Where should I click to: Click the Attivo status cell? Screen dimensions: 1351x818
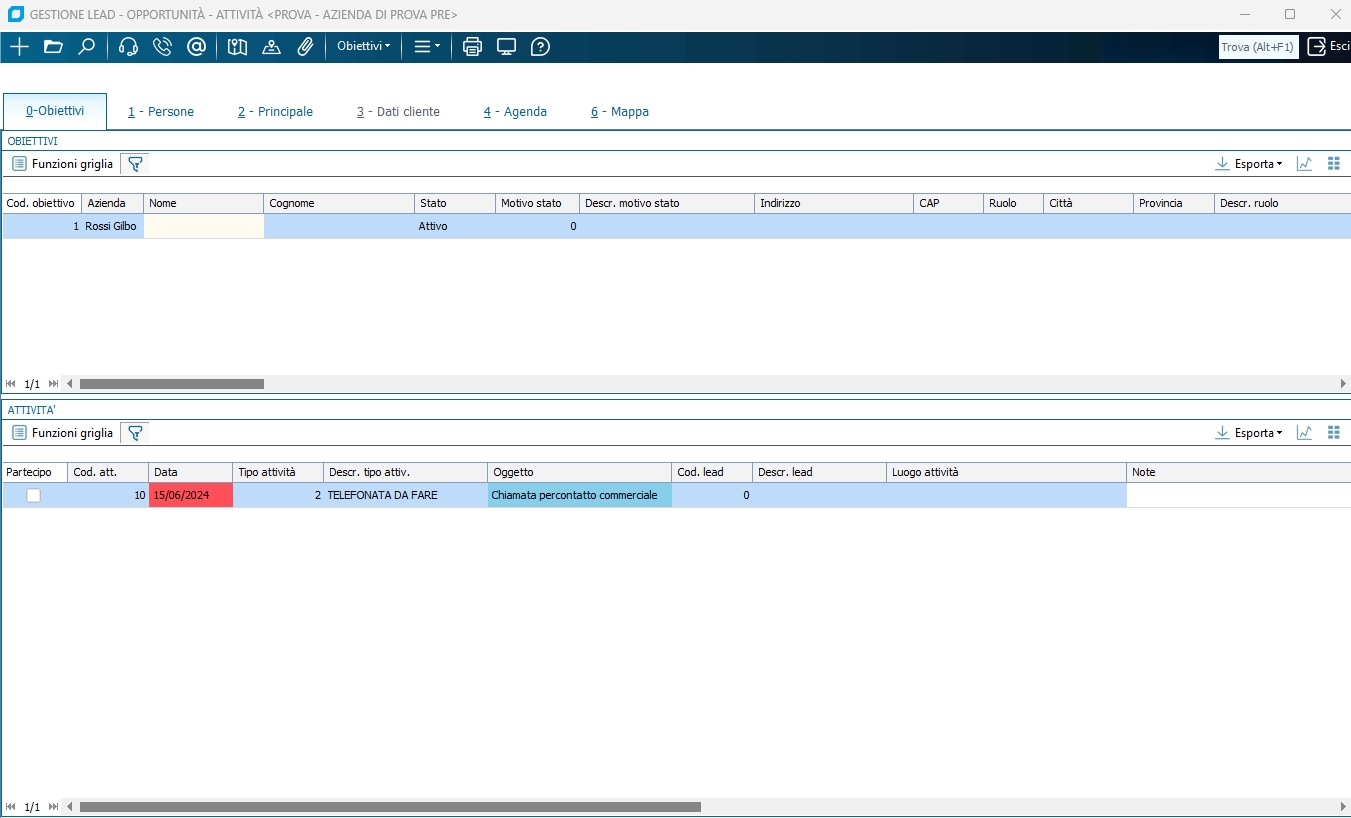[455, 226]
